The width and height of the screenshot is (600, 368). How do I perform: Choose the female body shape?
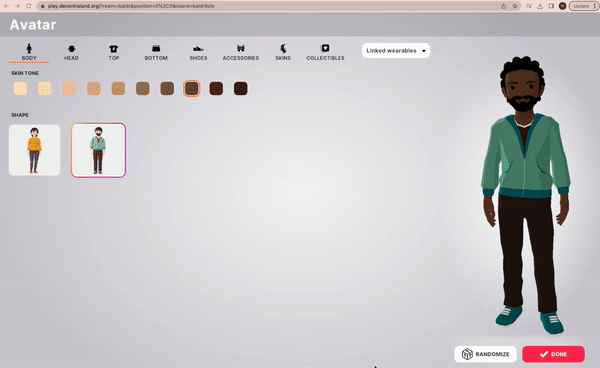34,150
